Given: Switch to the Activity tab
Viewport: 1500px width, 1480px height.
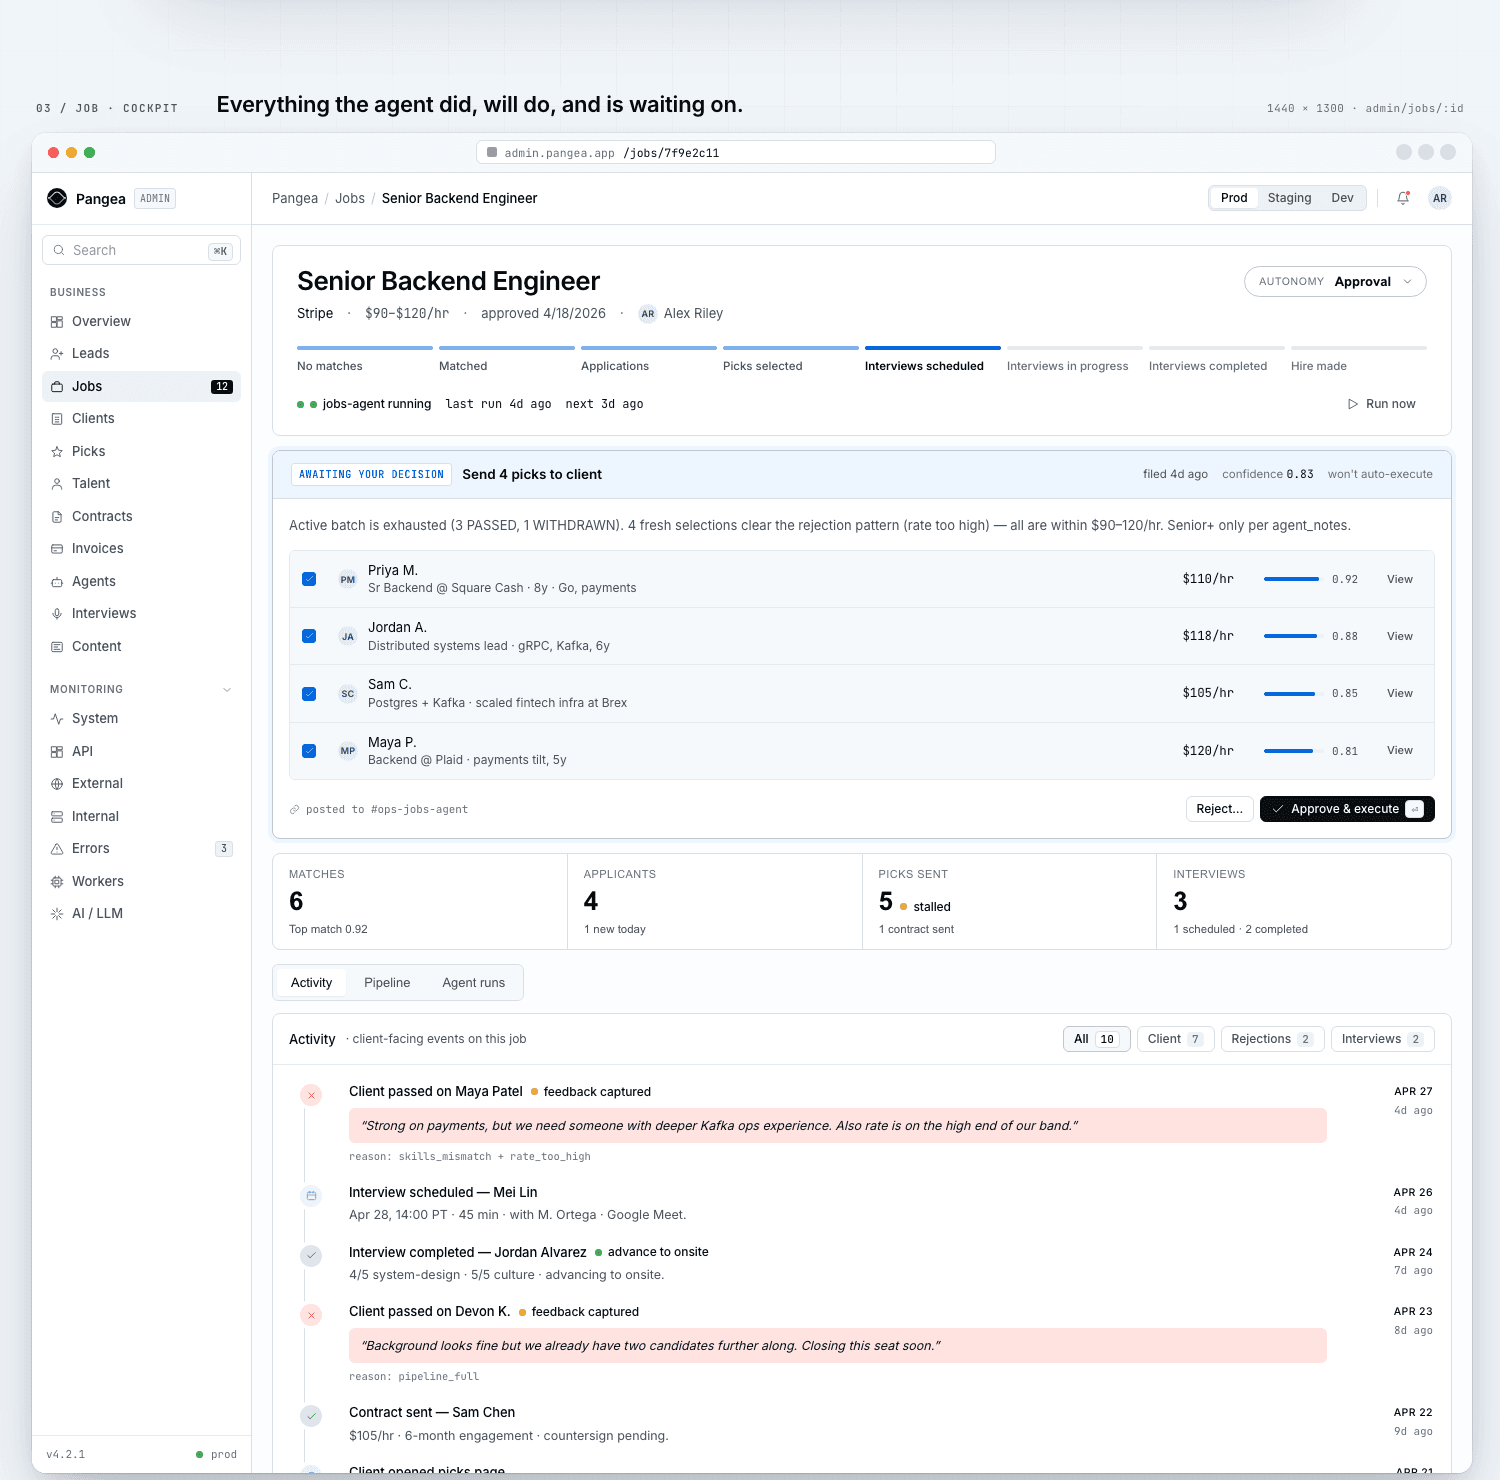Looking at the screenshot, I should click(311, 983).
